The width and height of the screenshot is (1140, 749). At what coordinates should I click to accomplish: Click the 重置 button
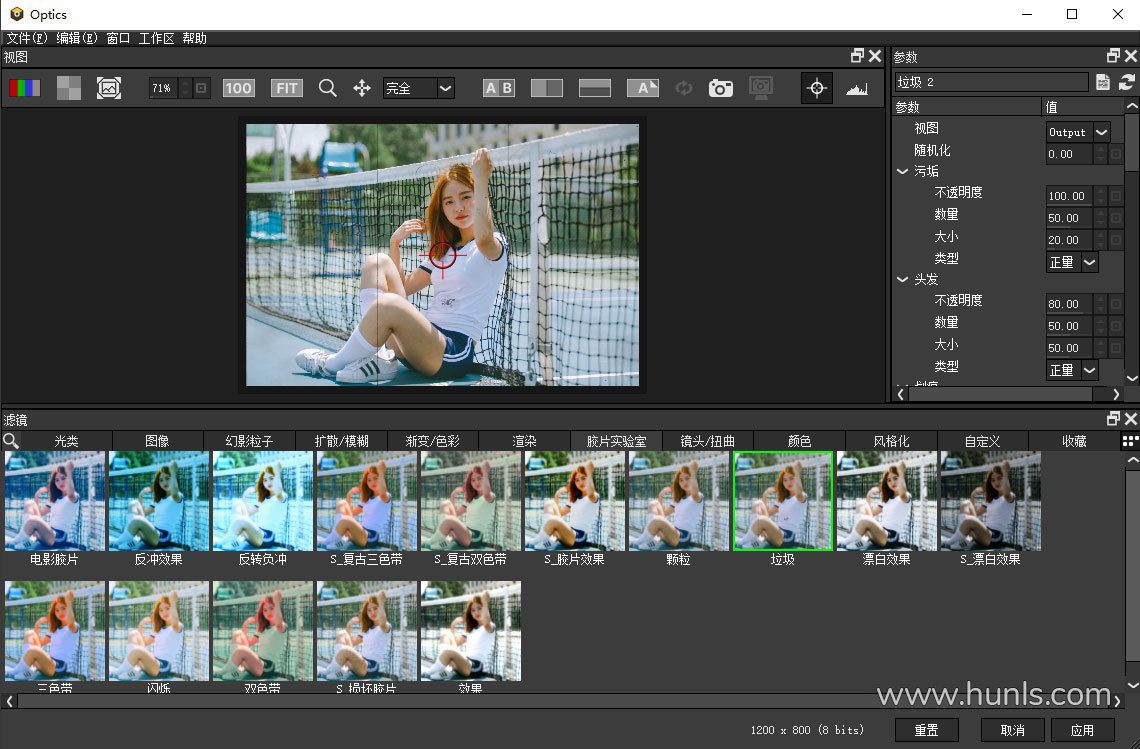[926, 730]
